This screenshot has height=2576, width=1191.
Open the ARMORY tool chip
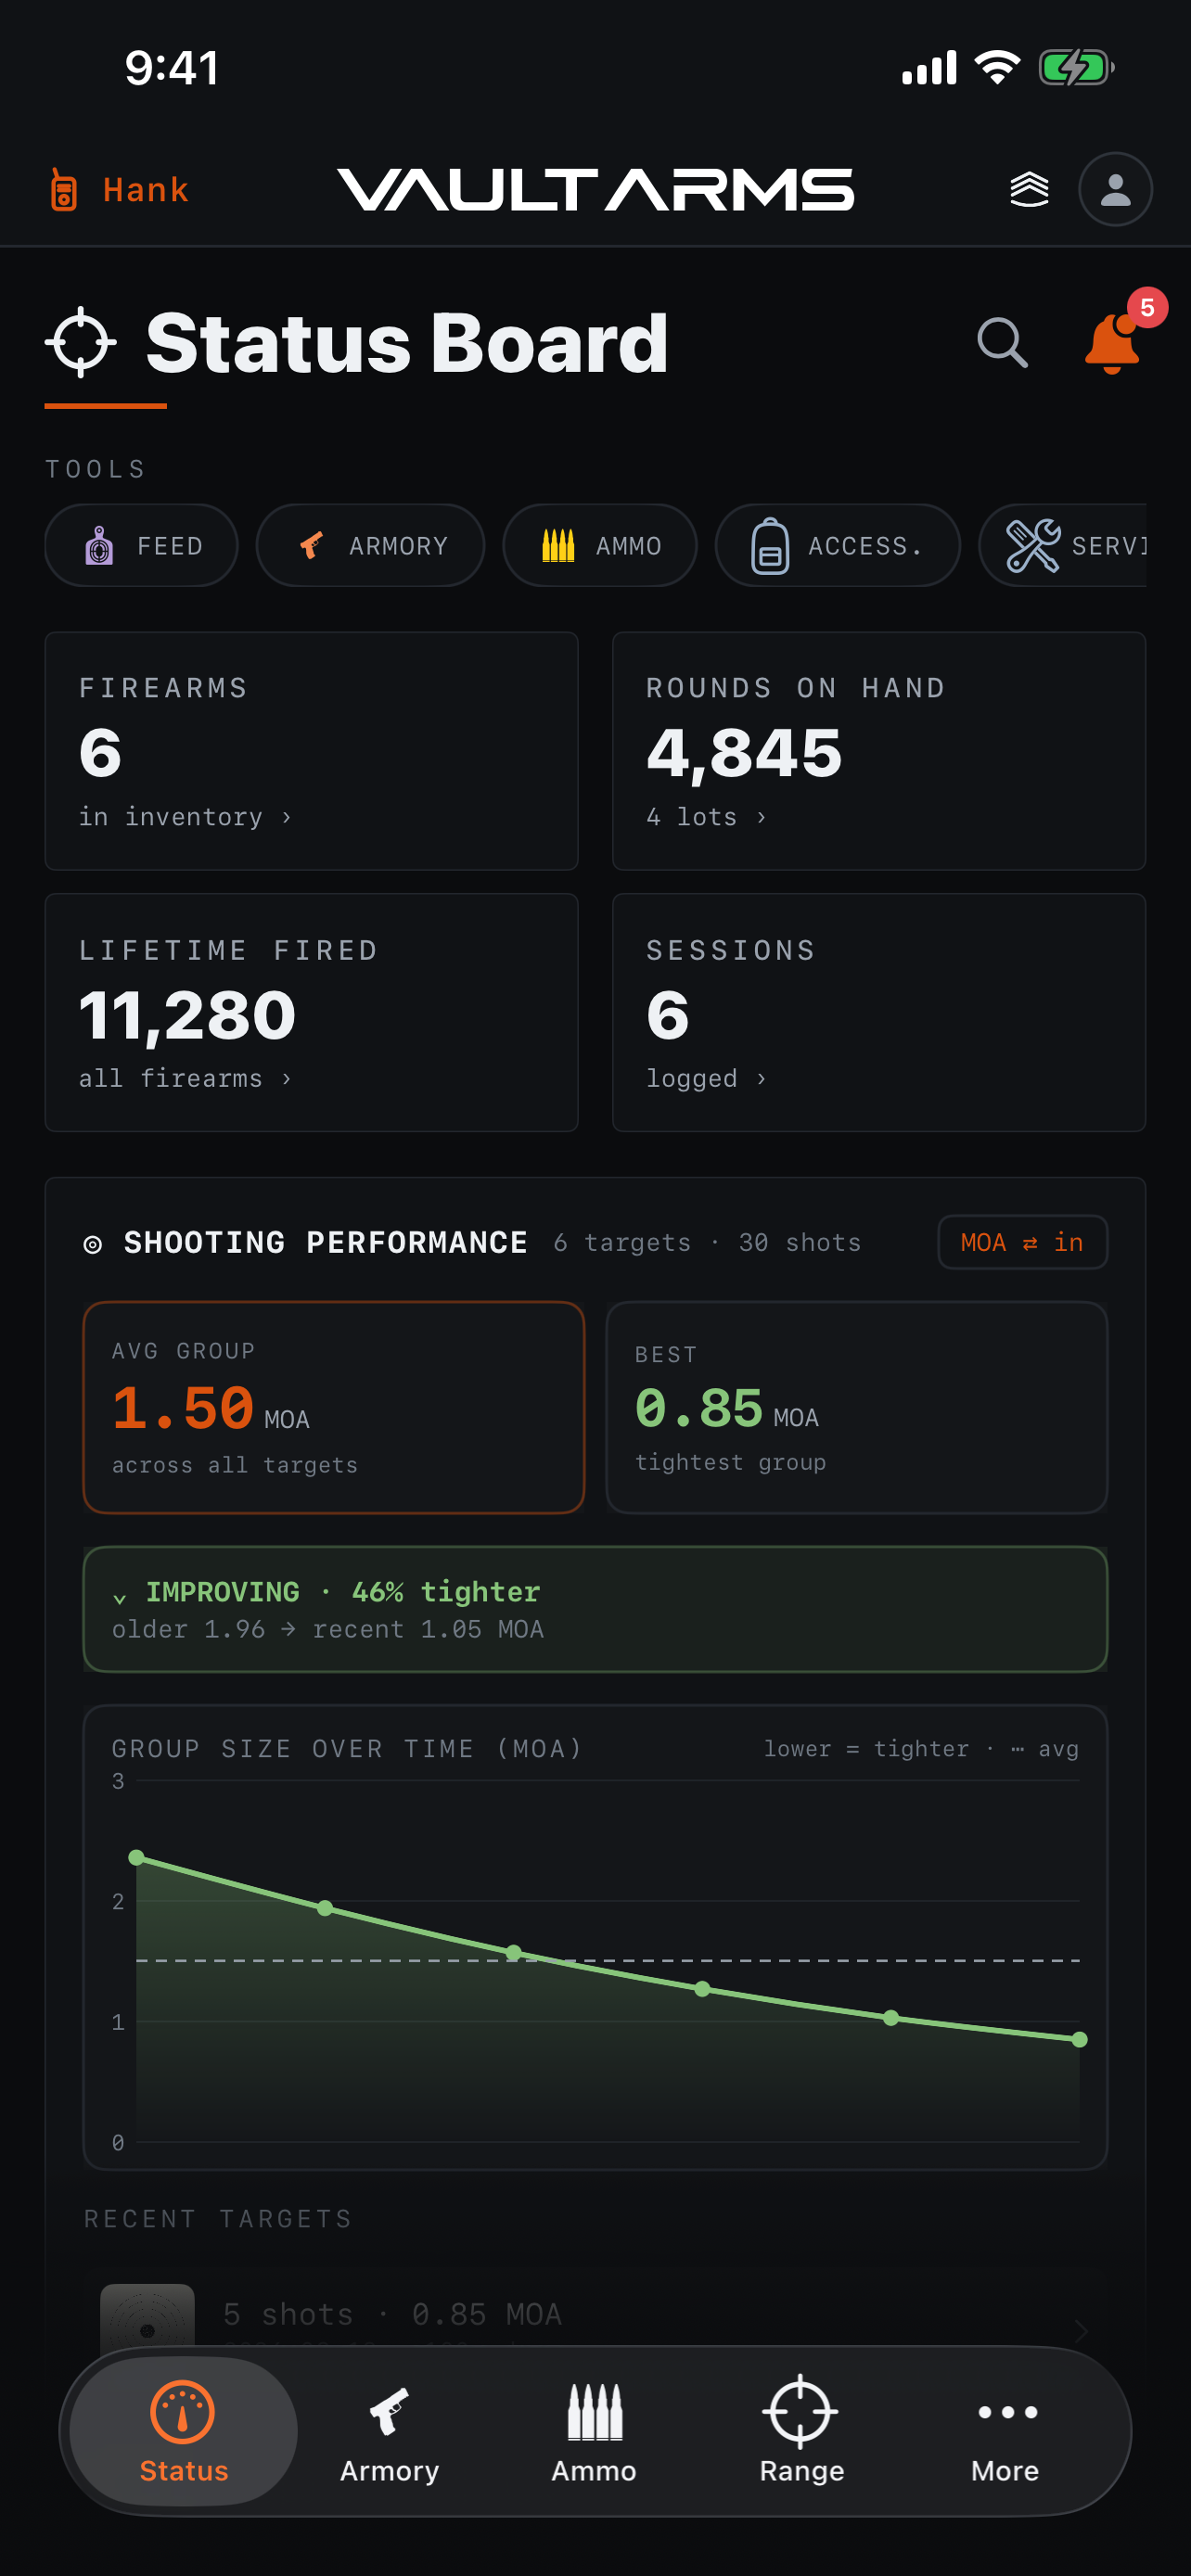[370, 546]
